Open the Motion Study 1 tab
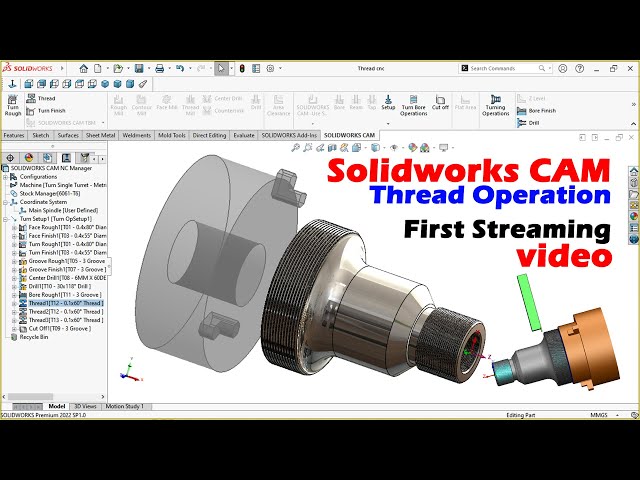Viewport: 640px width, 480px height. pyautogui.click(x=125, y=406)
